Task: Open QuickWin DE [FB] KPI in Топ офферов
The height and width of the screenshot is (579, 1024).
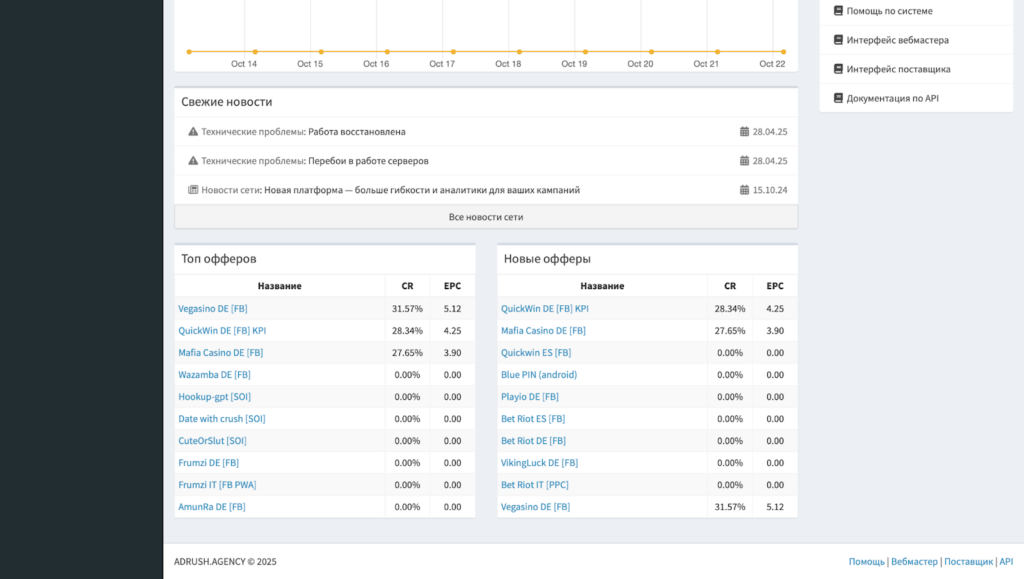Action: 222,330
